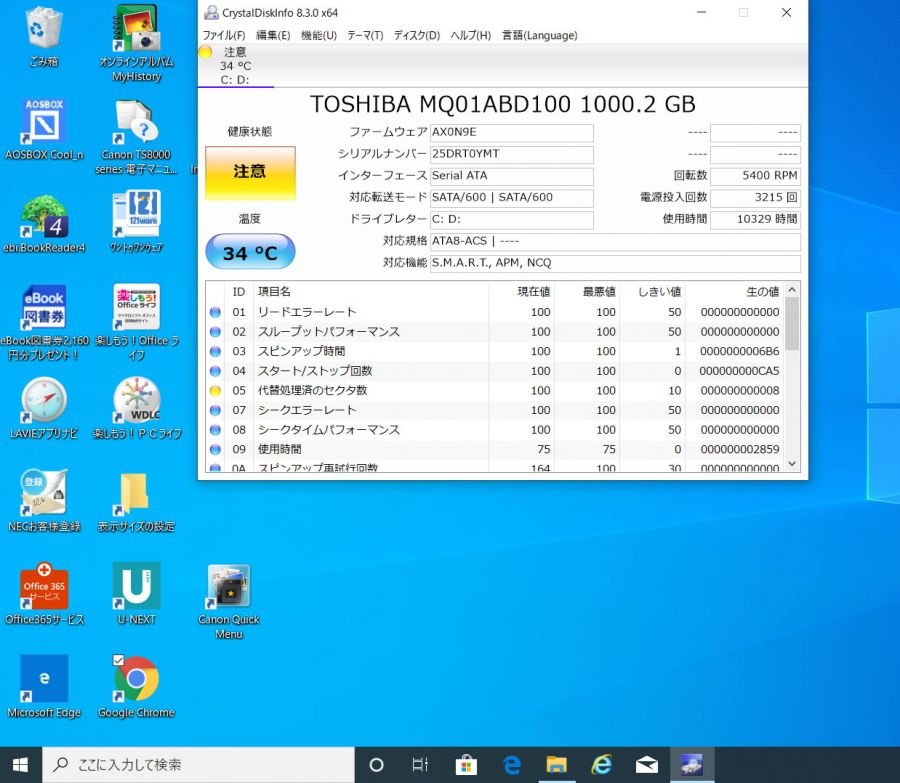Click the yellow caution indicator for ID 05
This screenshot has height=783, width=900.
pos(215,390)
